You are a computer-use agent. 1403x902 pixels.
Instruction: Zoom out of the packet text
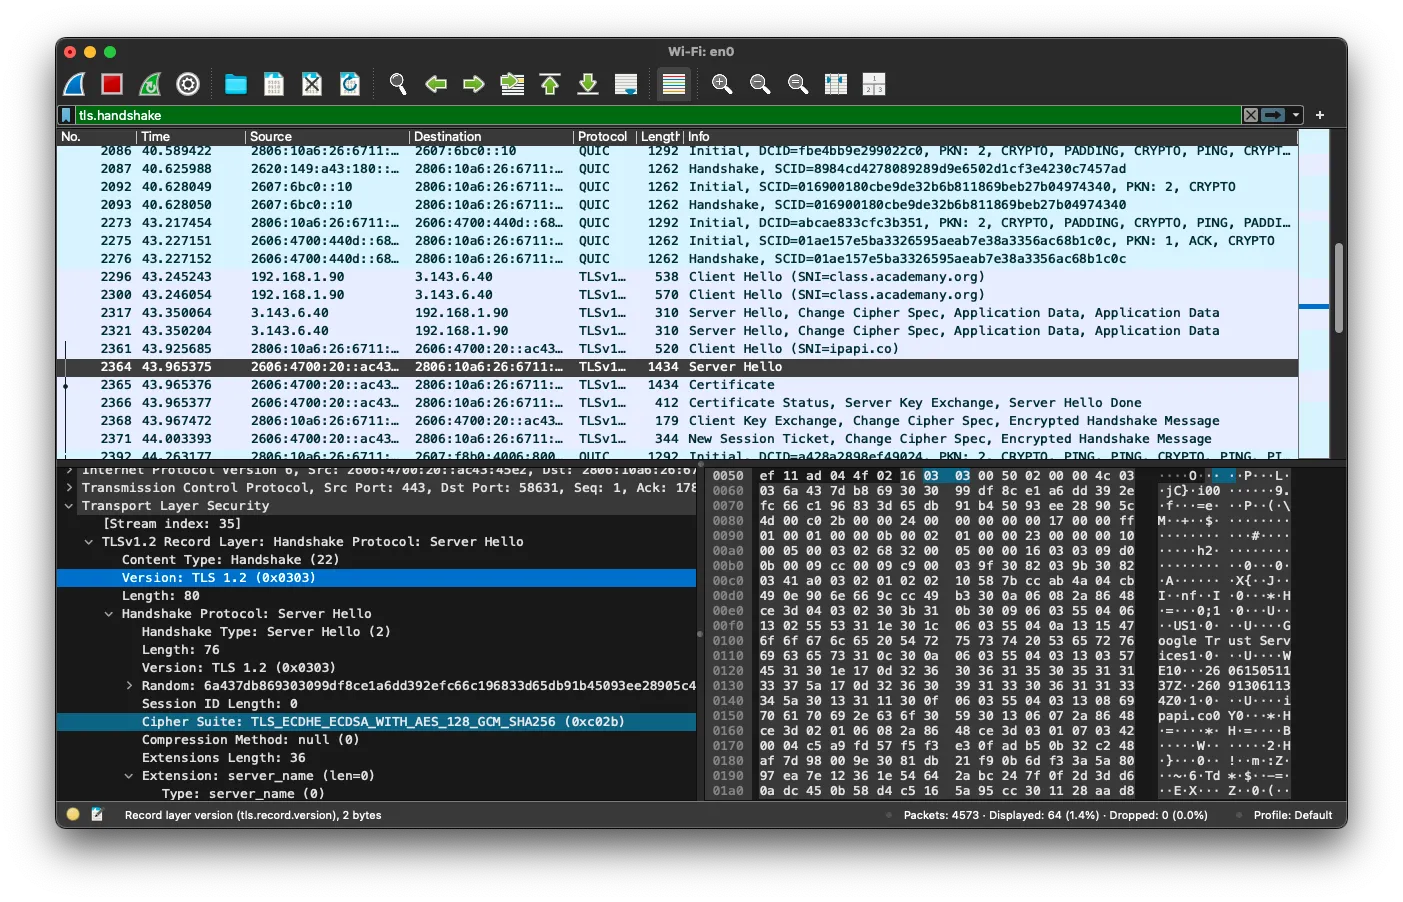pos(760,84)
